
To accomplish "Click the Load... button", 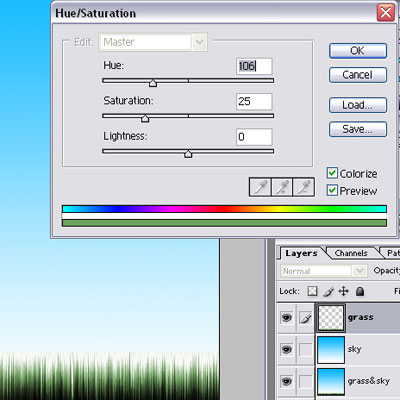I will point(358,105).
